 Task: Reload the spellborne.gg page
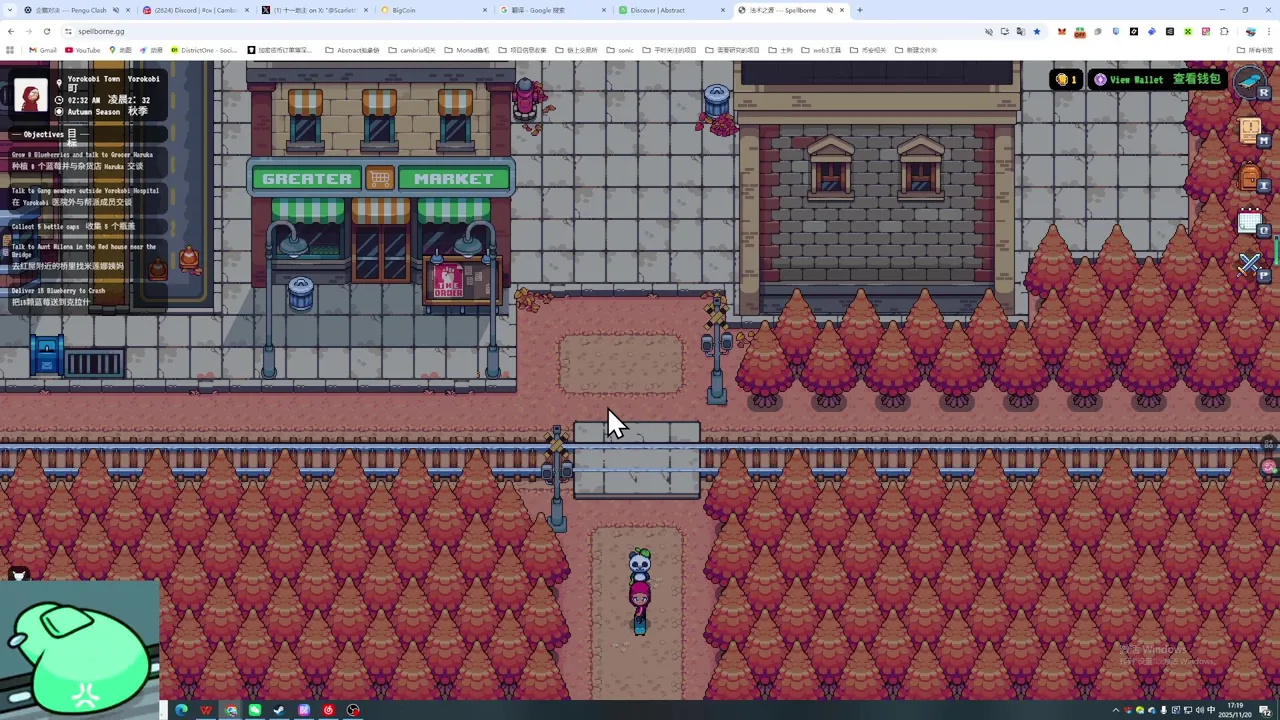click(x=46, y=31)
